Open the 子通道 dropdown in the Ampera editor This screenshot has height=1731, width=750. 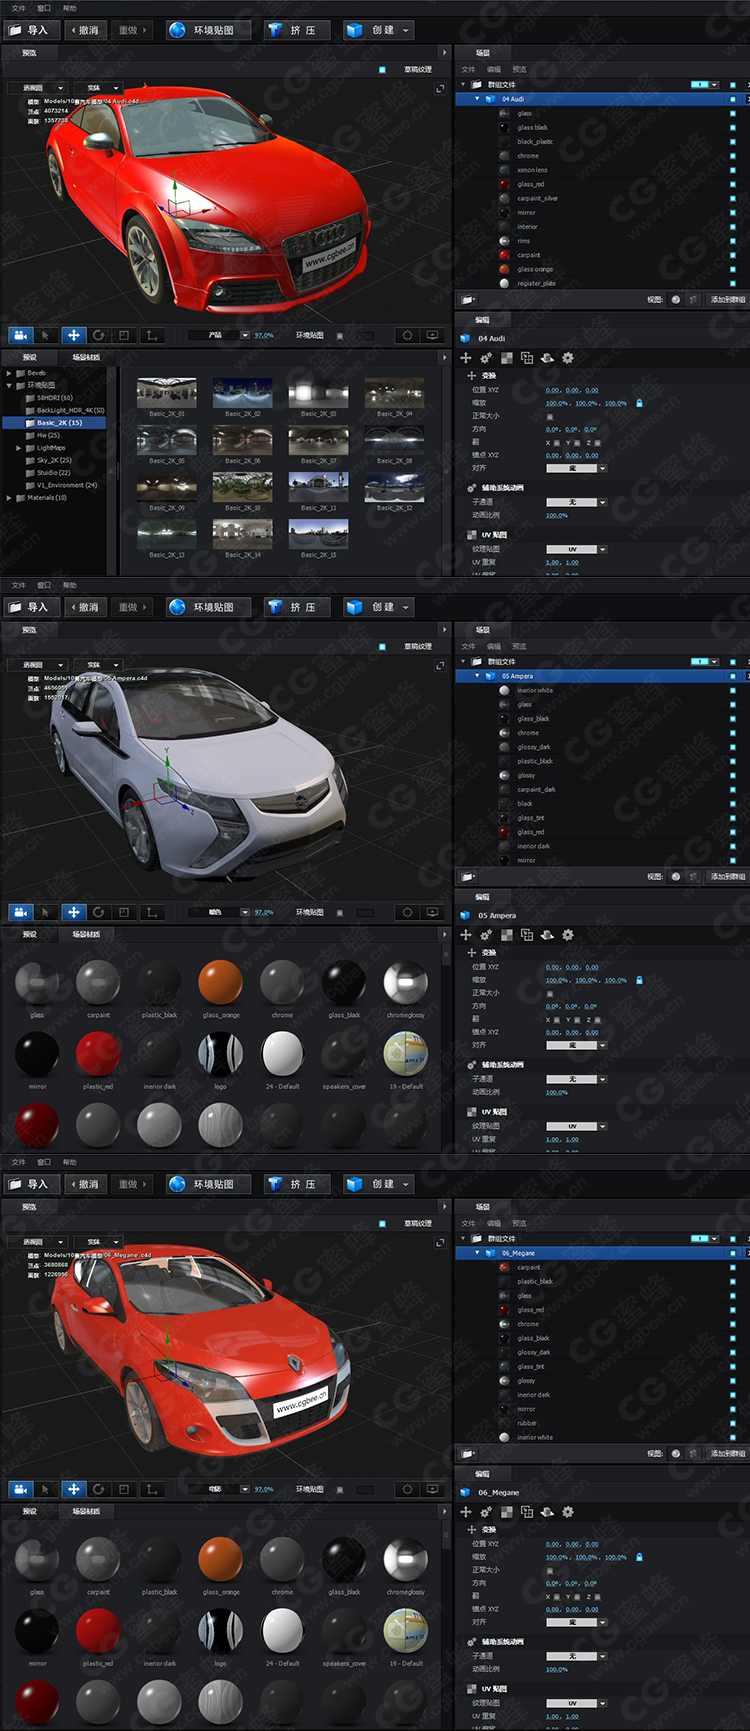576,1079
